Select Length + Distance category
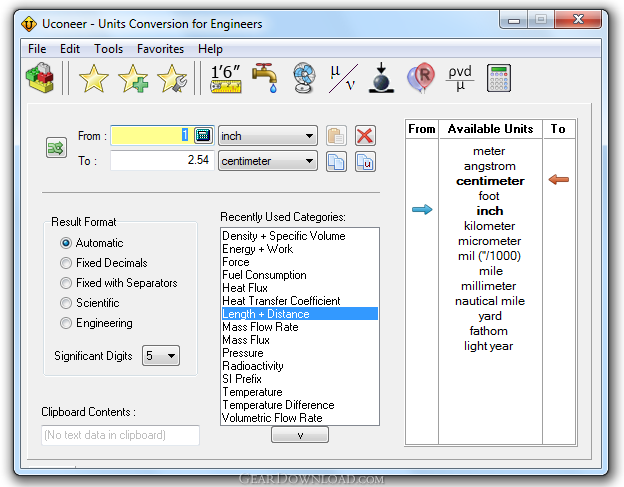Screen dimensions: 624x487 (x=300, y=314)
